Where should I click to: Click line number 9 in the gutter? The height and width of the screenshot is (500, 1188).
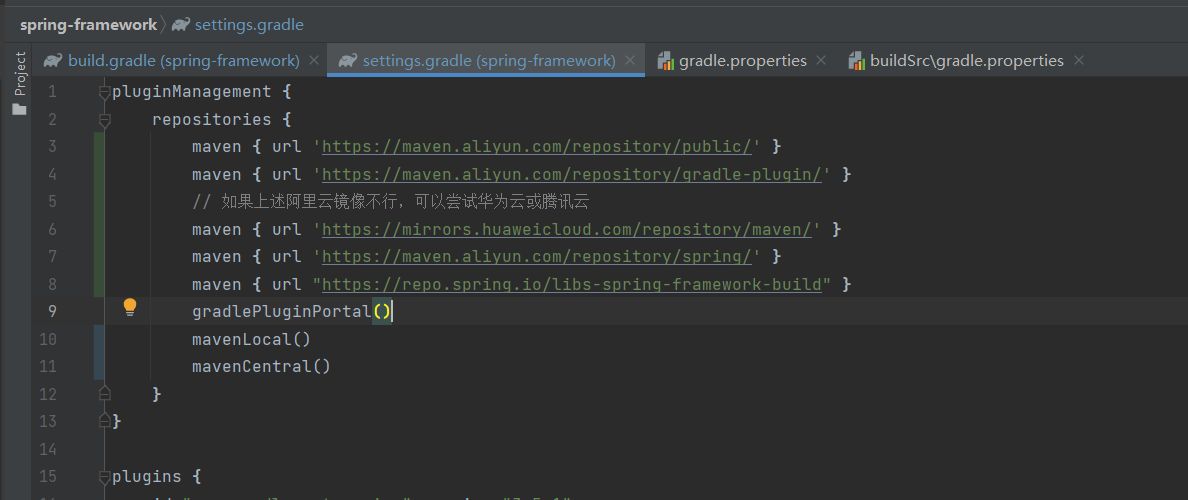[52, 311]
